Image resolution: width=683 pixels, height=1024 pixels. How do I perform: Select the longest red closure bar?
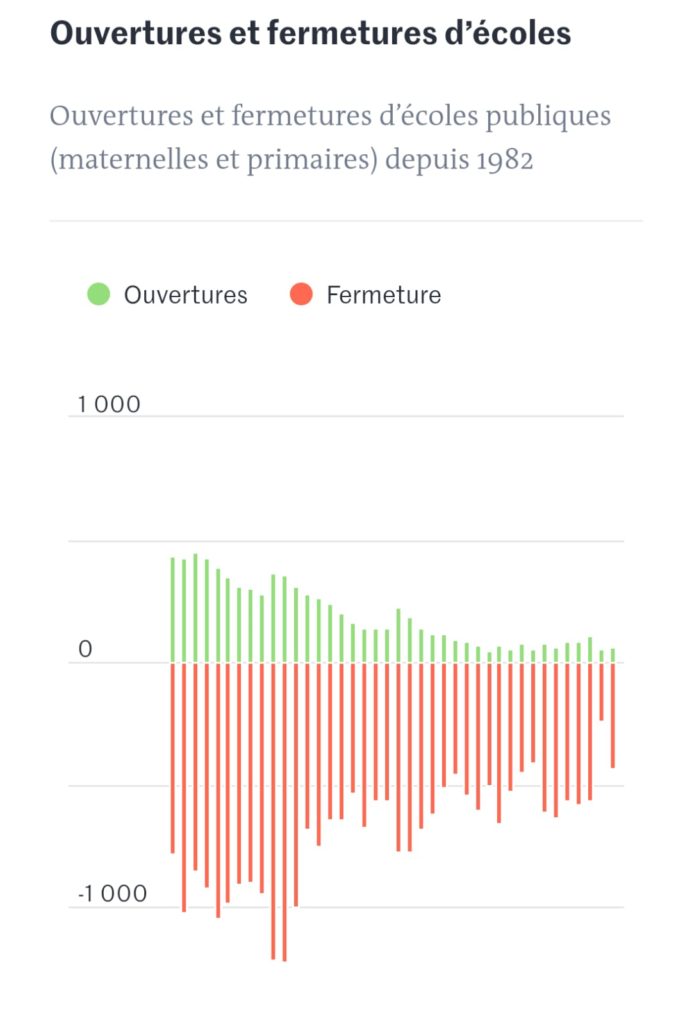click(284, 812)
